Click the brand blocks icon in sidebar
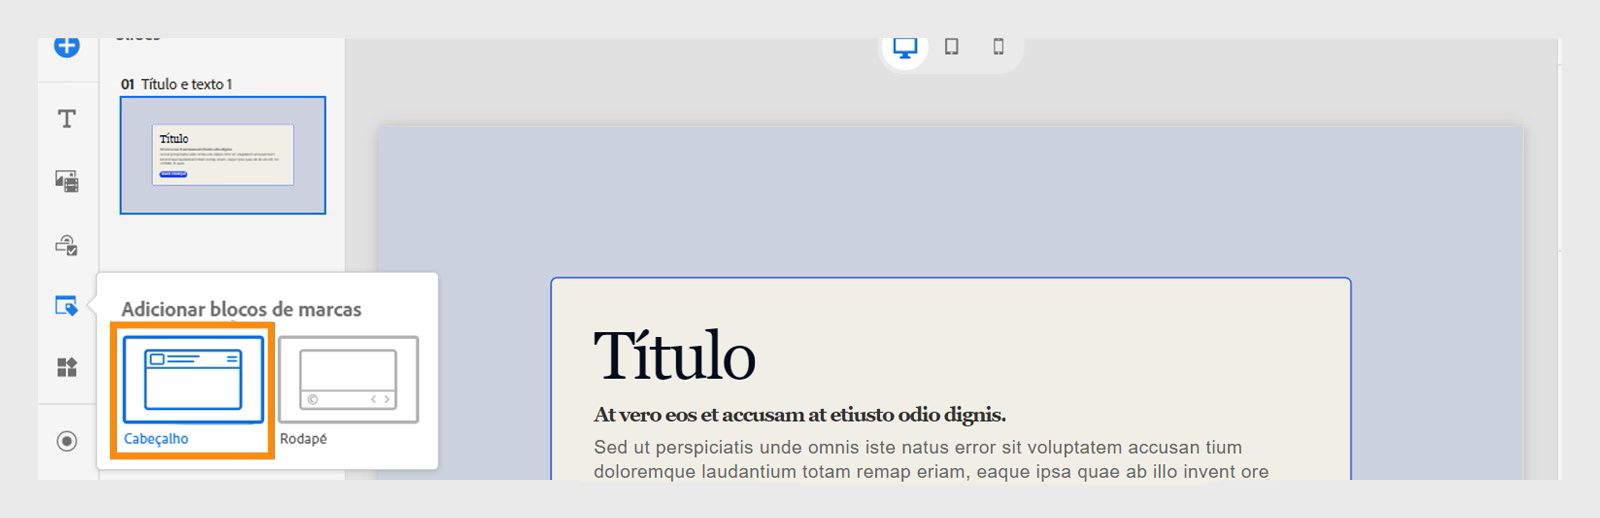 click(67, 306)
